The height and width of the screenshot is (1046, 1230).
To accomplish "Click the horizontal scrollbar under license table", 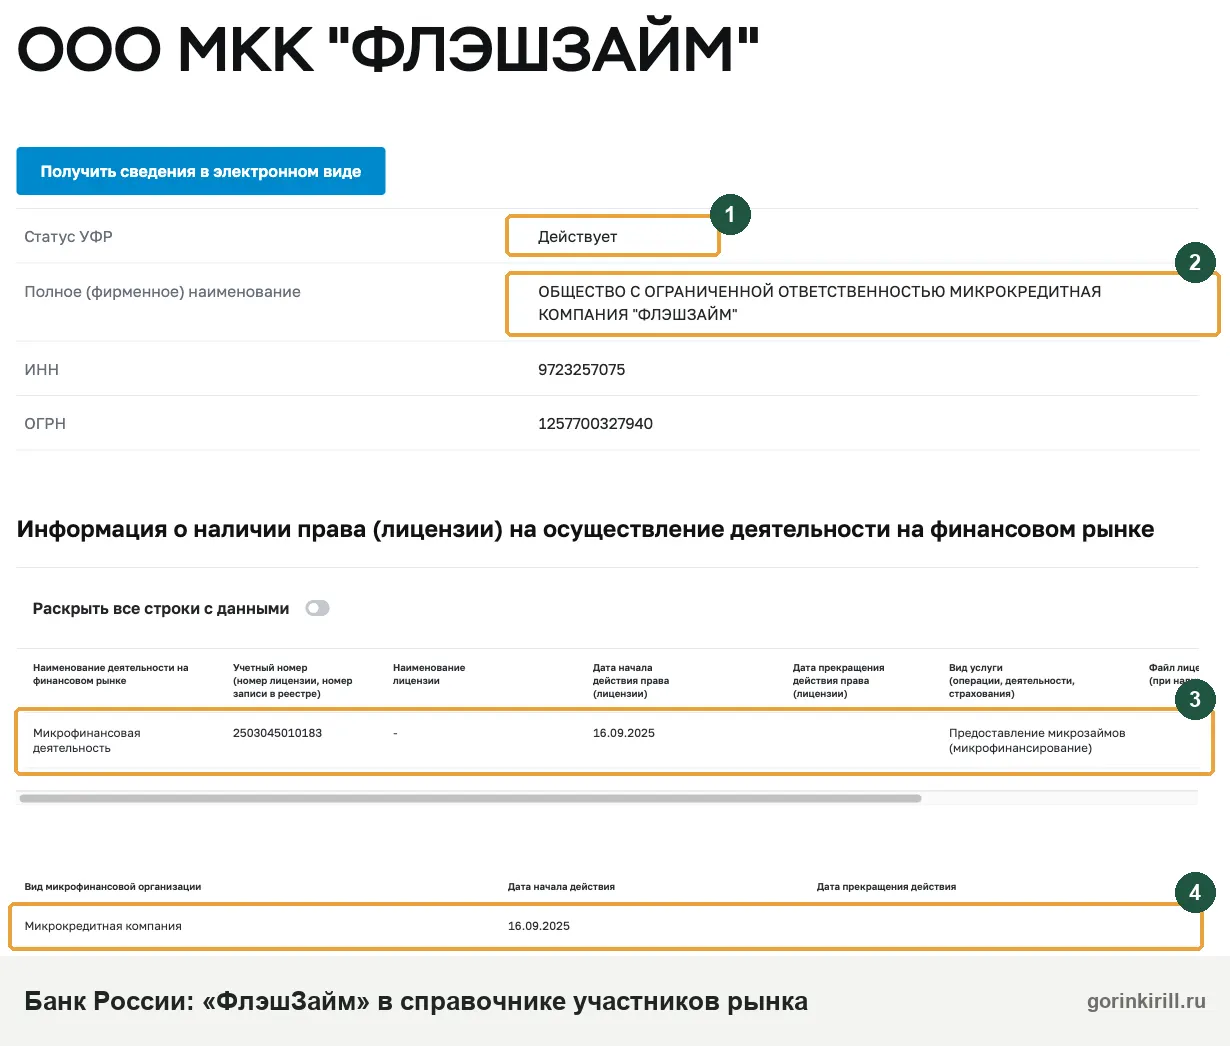I will point(470,798).
